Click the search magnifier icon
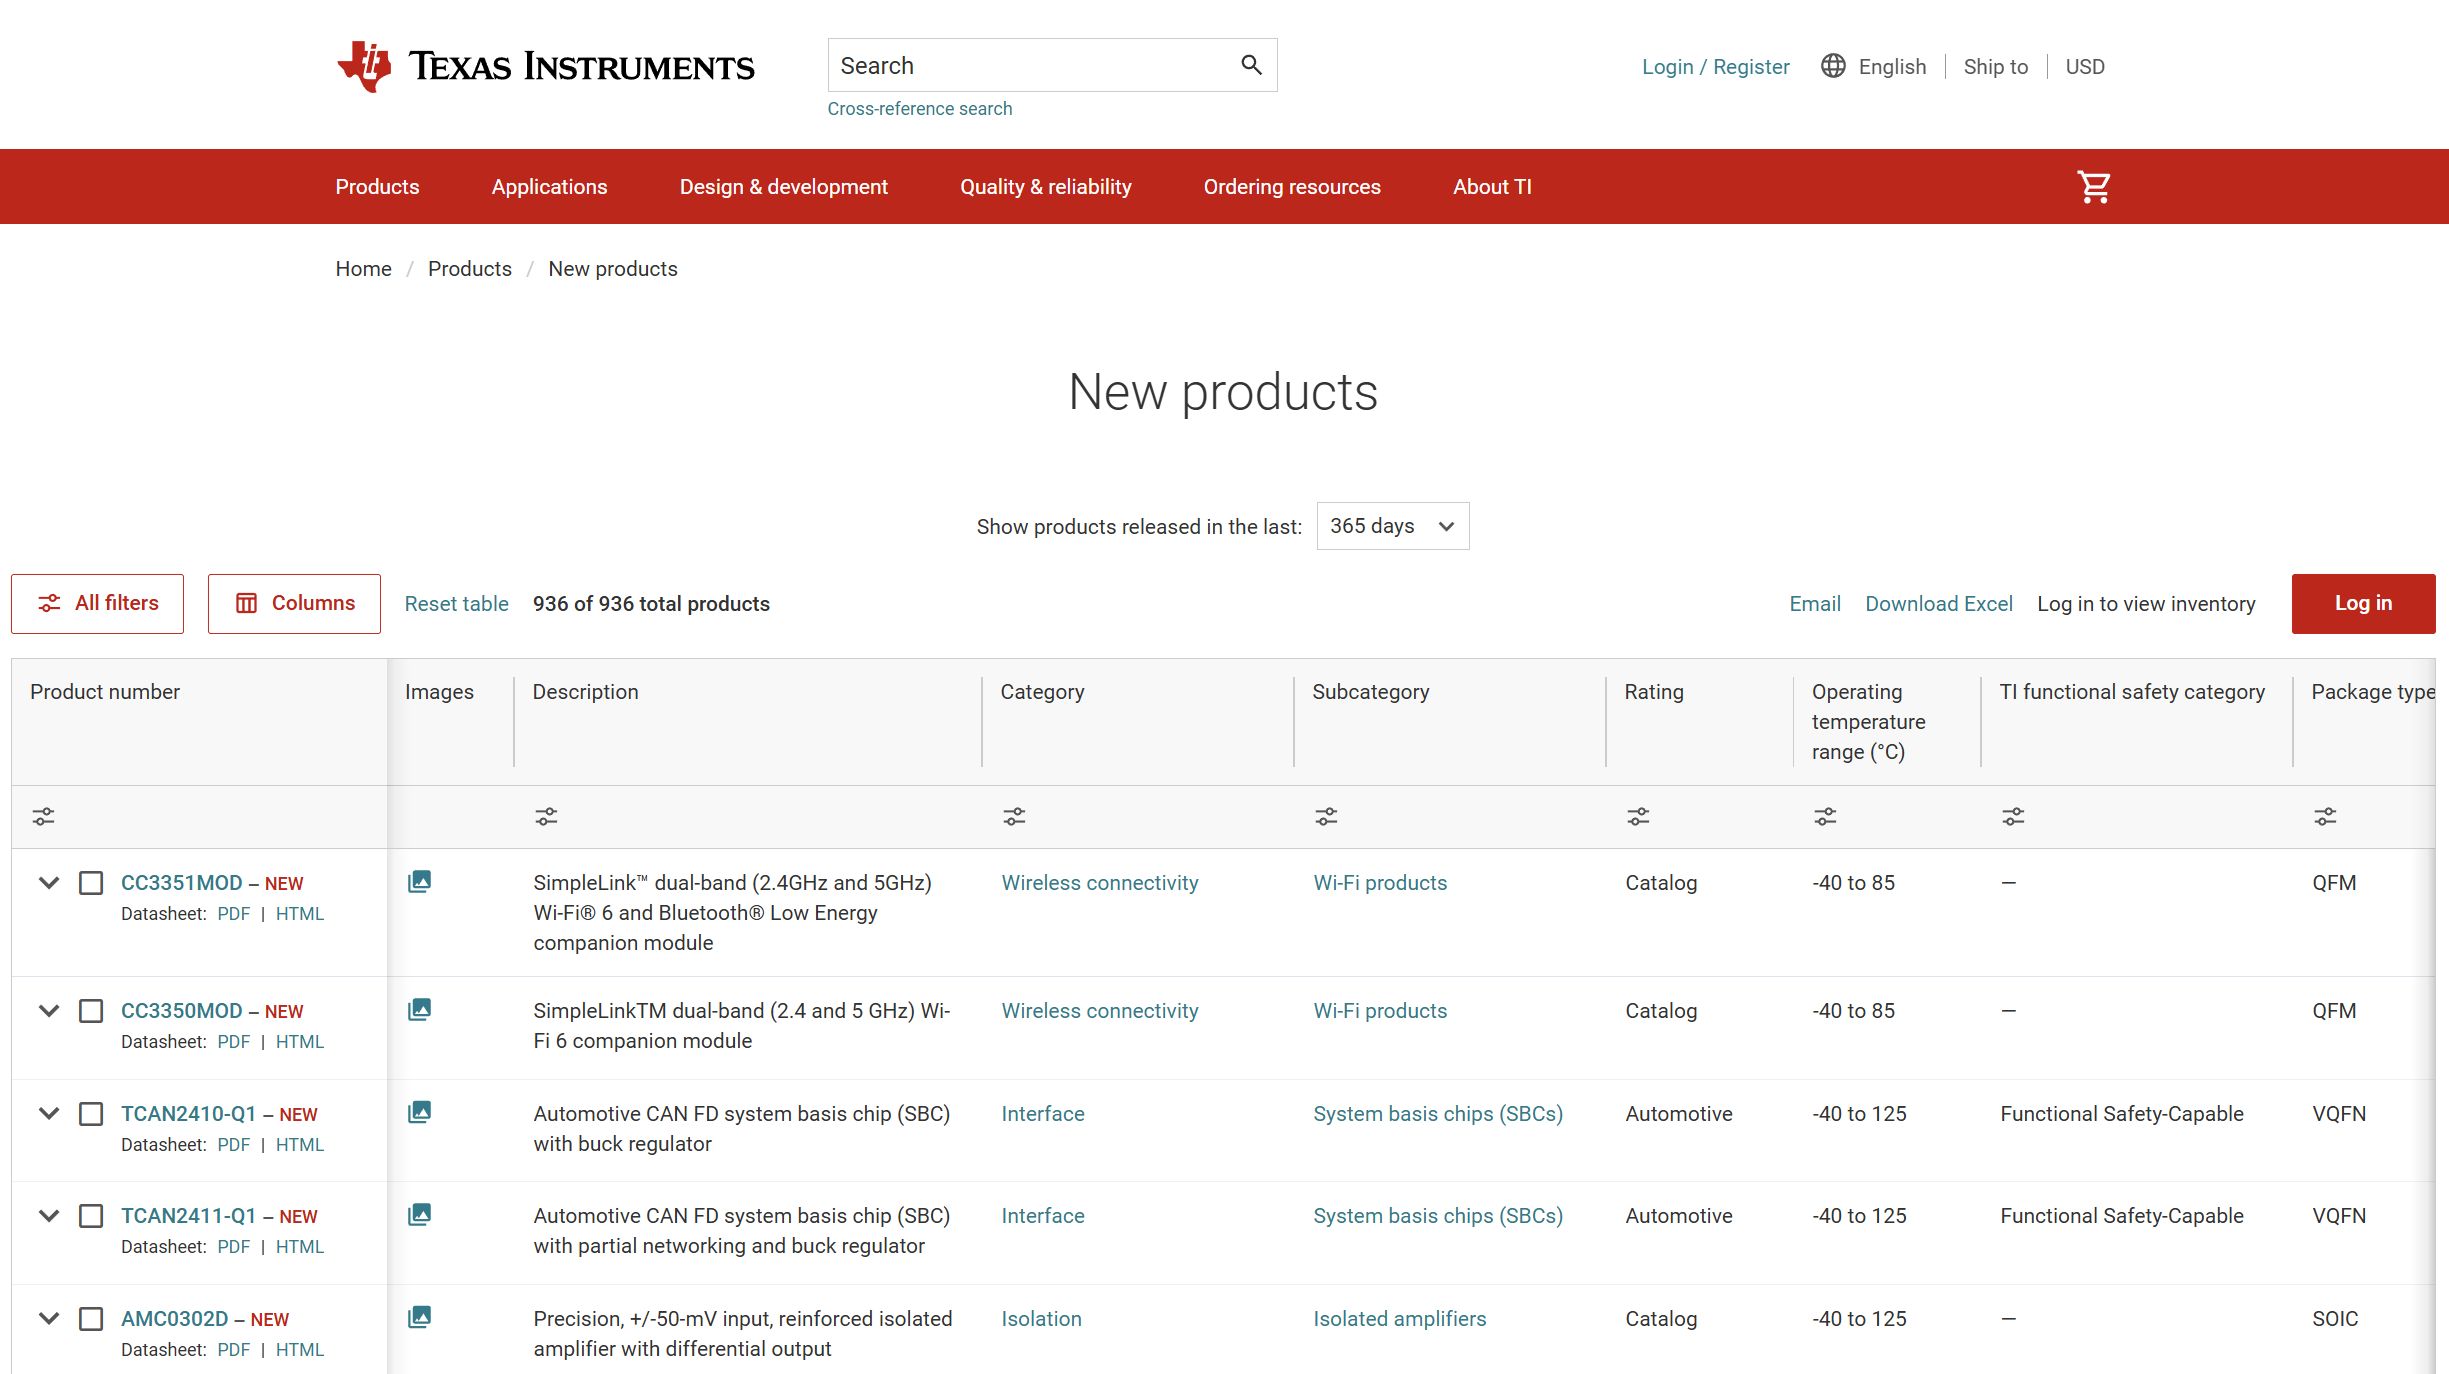This screenshot has height=1374, width=2449. click(x=1251, y=65)
